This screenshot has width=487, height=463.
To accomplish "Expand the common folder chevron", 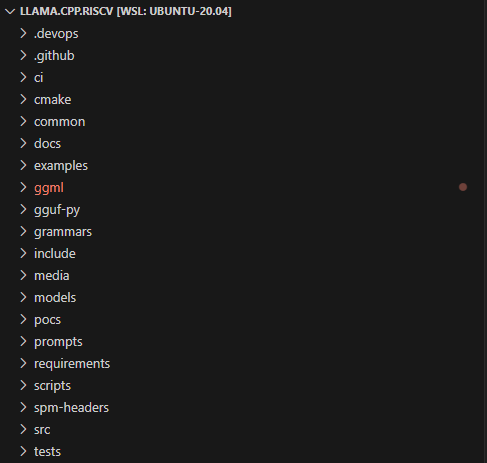I will click(23, 121).
